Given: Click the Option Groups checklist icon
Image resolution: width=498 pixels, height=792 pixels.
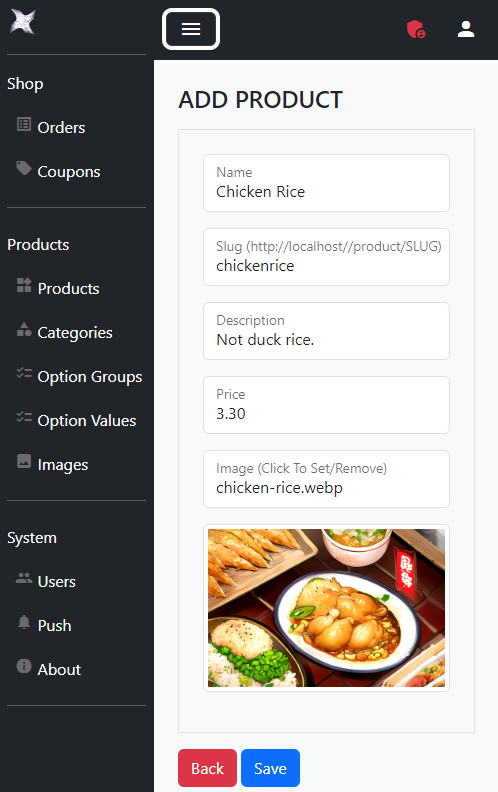Looking at the screenshot, I should pyautogui.click(x=24, y=373).
